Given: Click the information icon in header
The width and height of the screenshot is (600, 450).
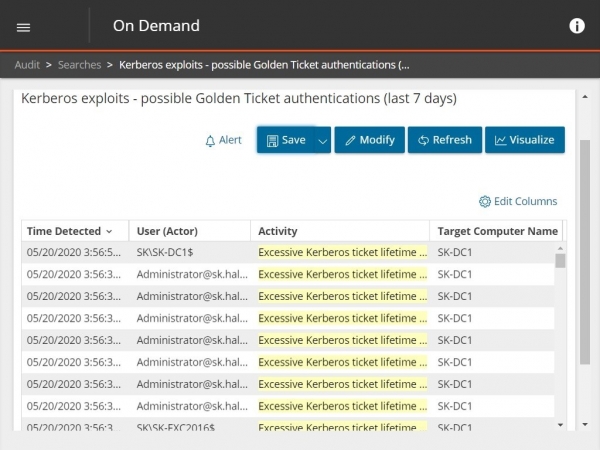Looking at the screenshot, I should 577,26.
